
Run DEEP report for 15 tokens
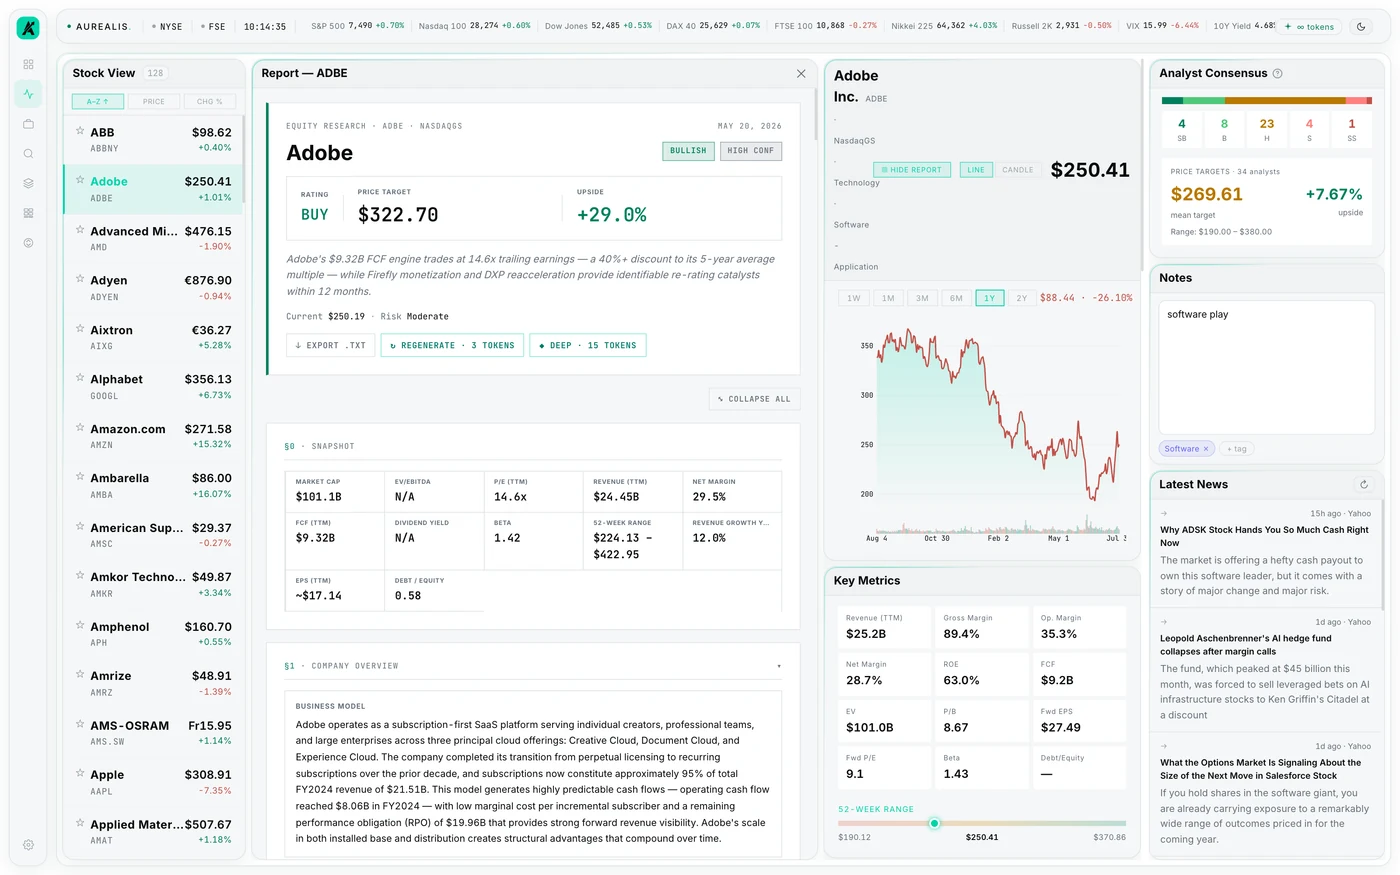point(588,345)
